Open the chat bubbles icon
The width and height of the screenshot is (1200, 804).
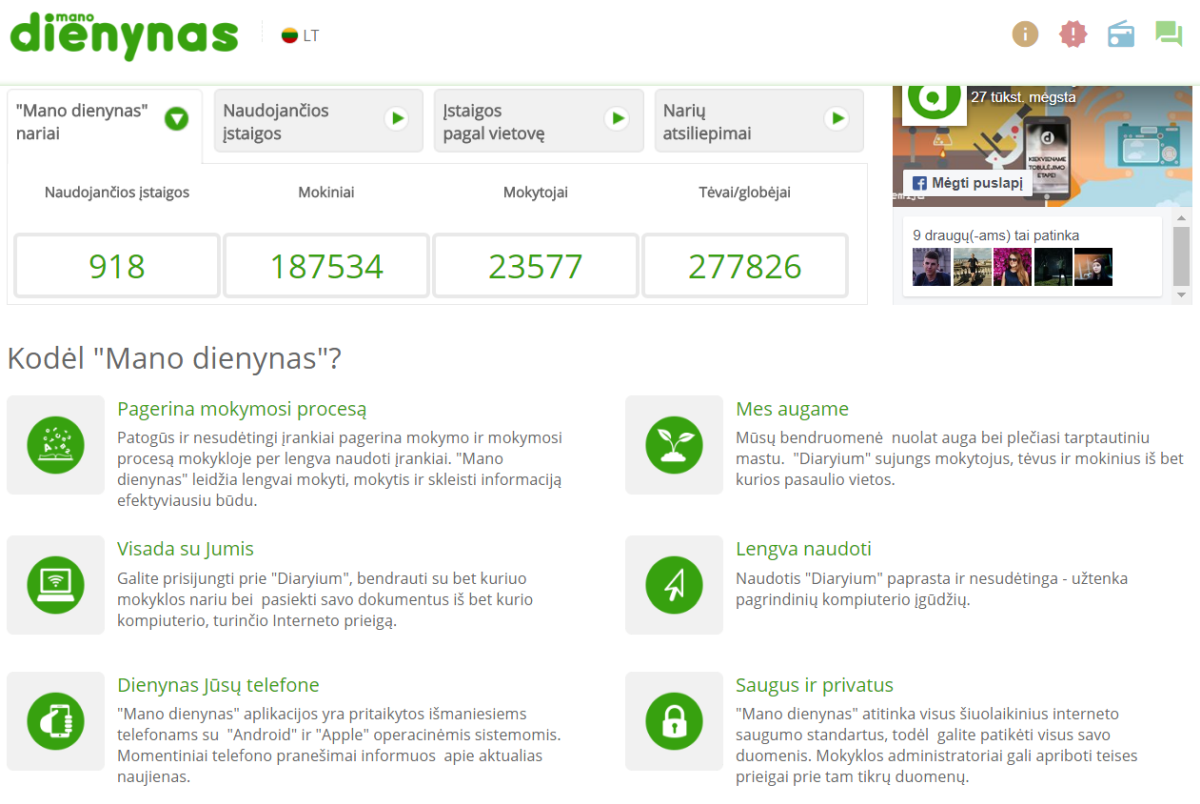tap(1168, 34)
